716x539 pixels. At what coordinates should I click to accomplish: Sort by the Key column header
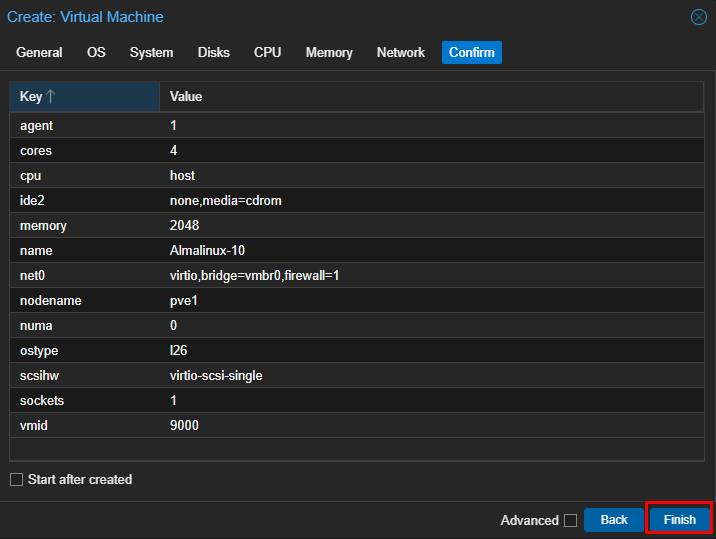pos(84,96)
